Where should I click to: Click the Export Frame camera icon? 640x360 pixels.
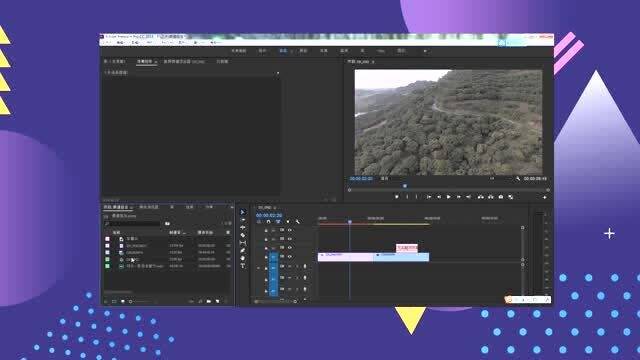click(x=501, y=197)
